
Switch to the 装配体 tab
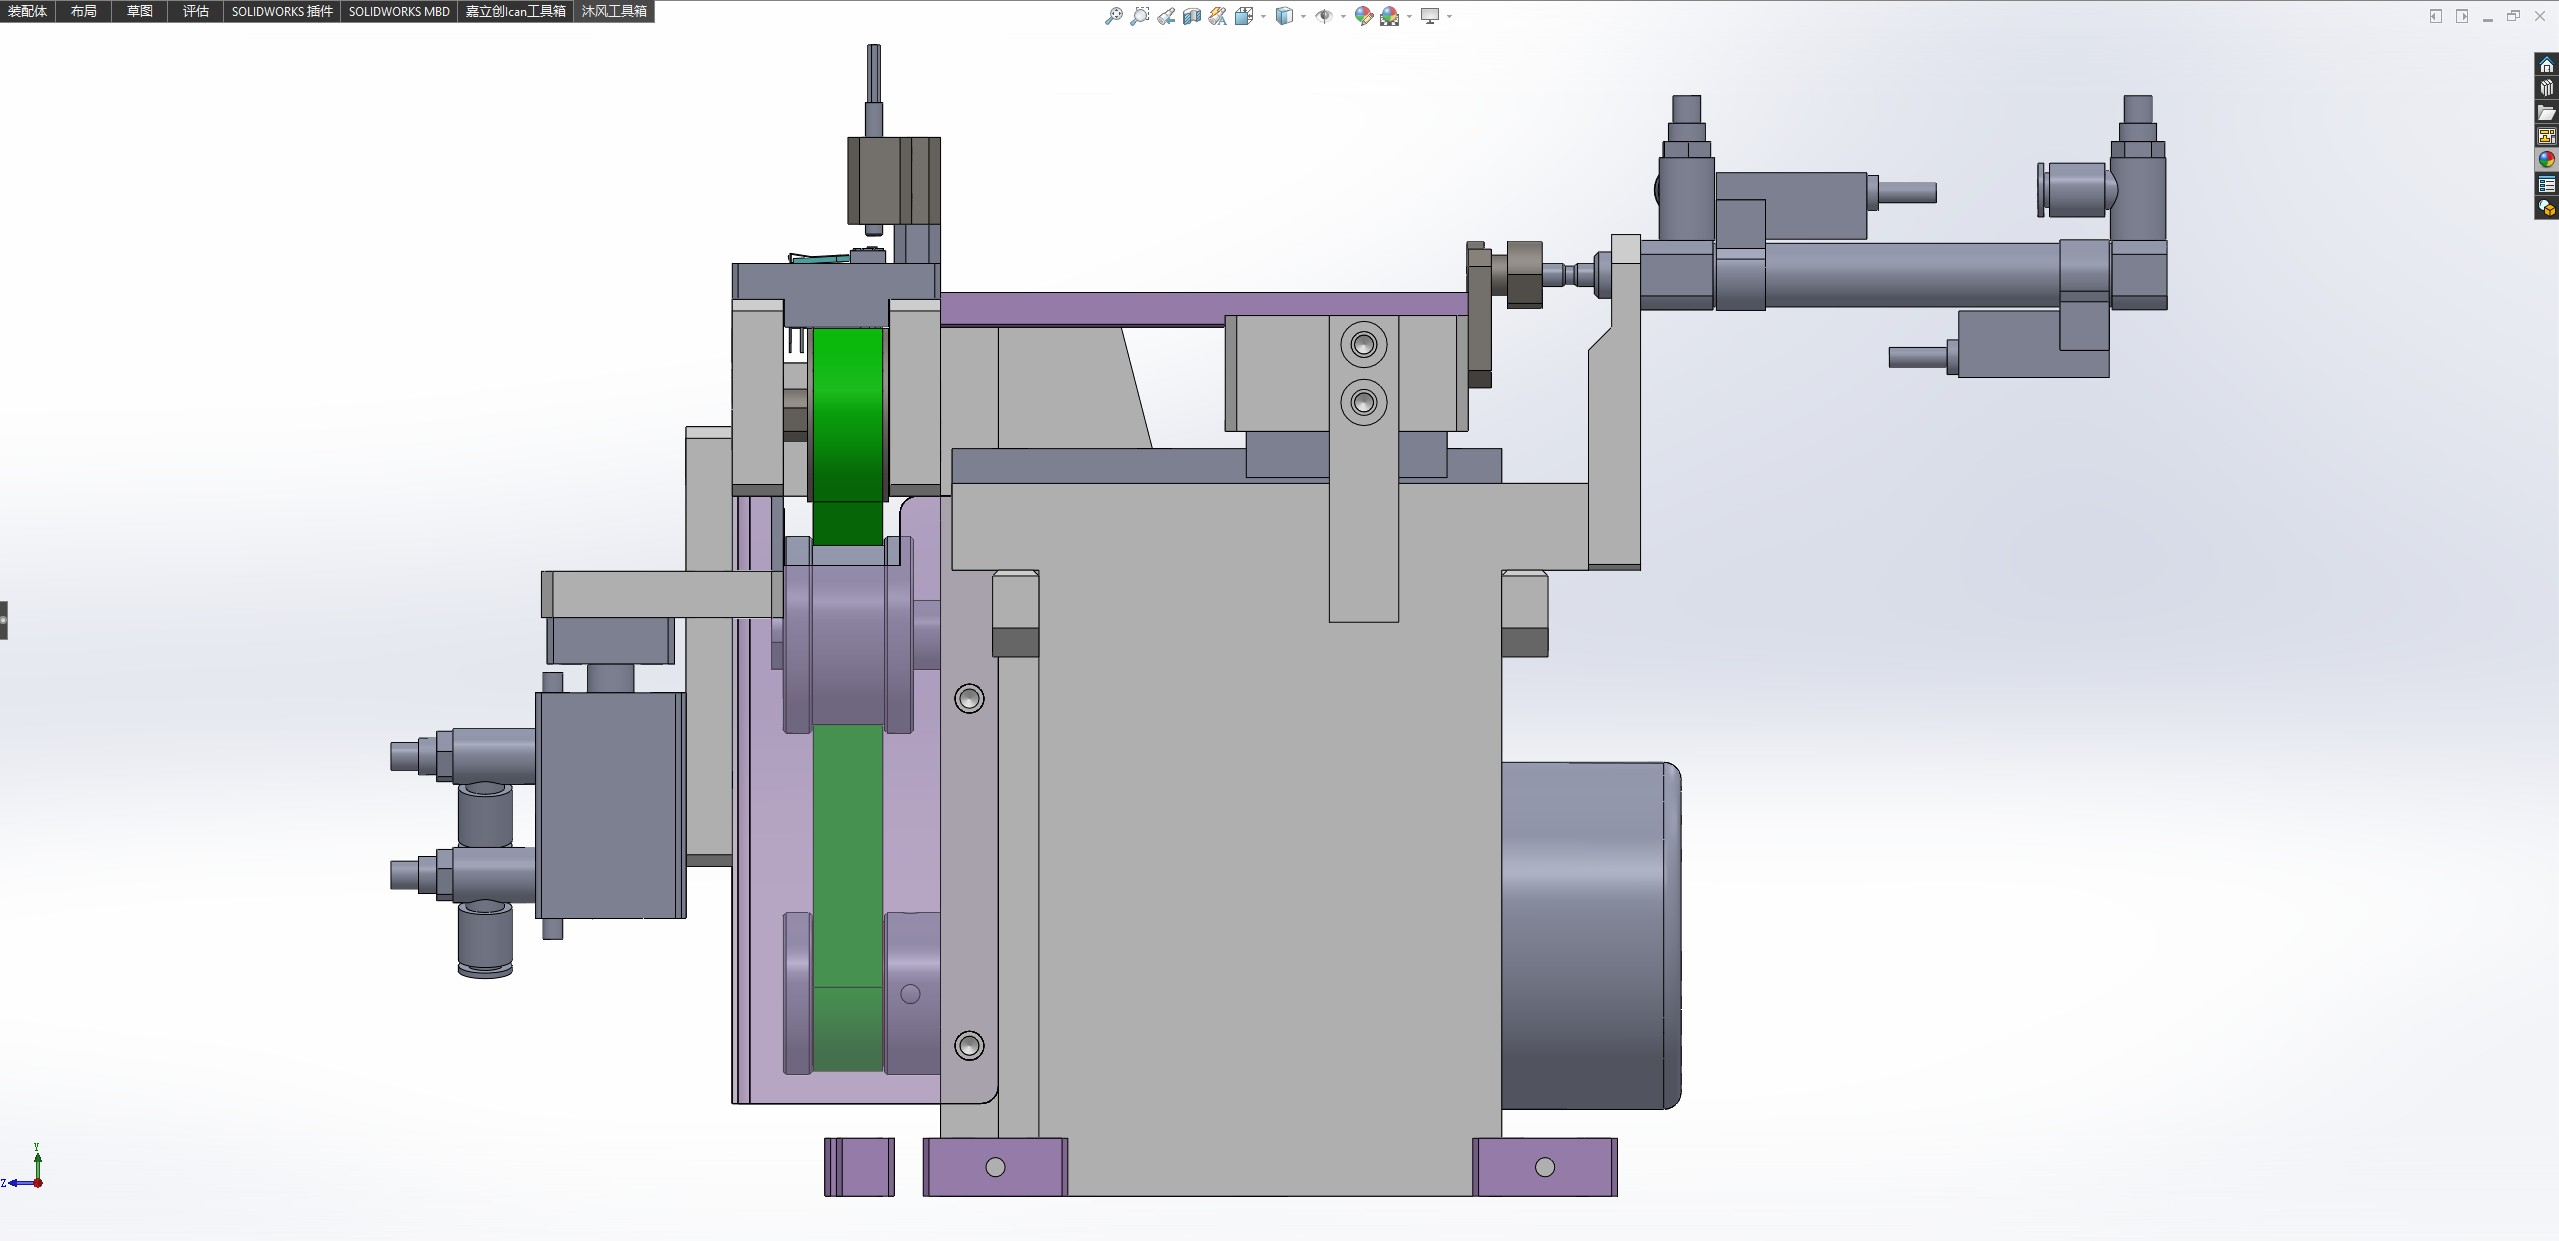coord(27,11)
